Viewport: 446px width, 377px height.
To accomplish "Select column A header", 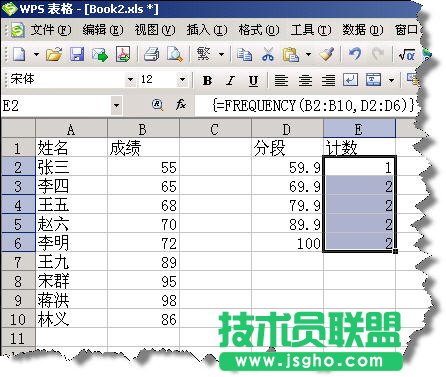I will click(71, 129).
